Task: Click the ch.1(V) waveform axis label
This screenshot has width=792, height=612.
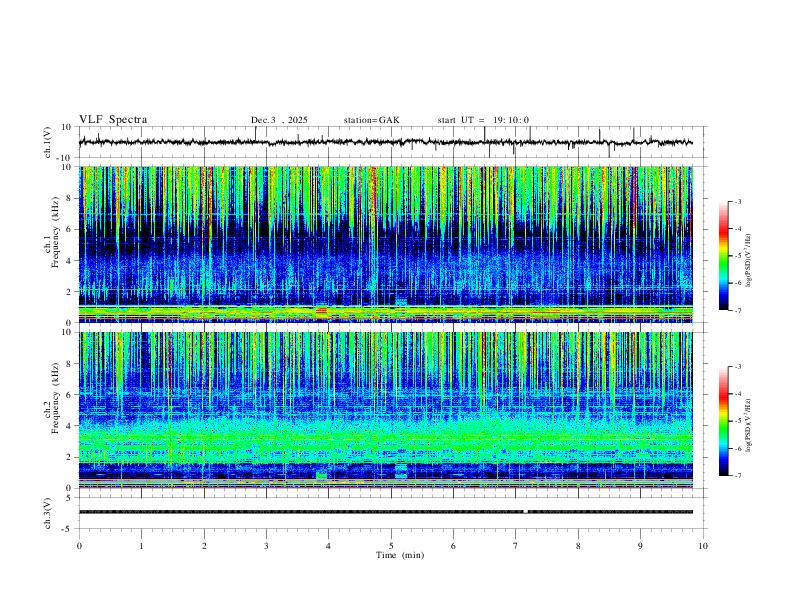Action: [48, 142]
